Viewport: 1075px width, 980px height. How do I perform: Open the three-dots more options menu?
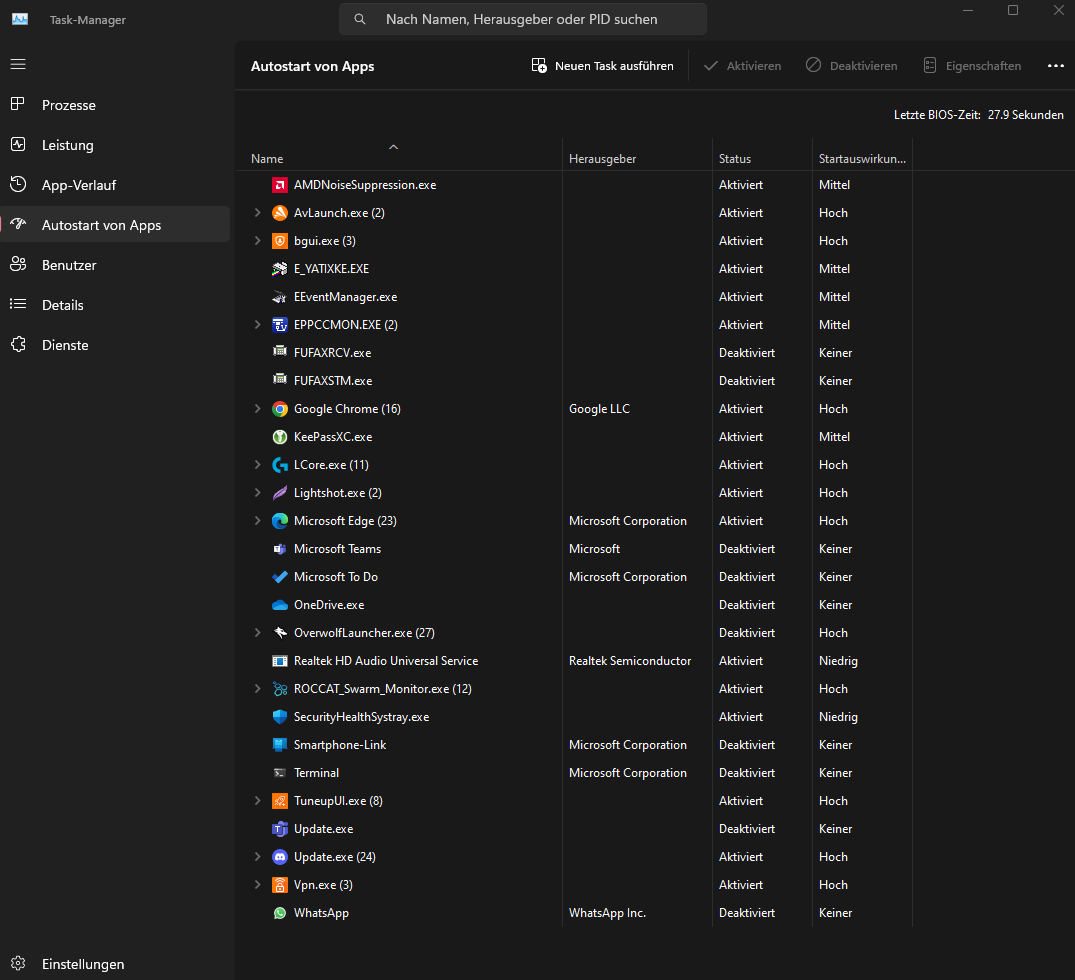(1056, 66)
